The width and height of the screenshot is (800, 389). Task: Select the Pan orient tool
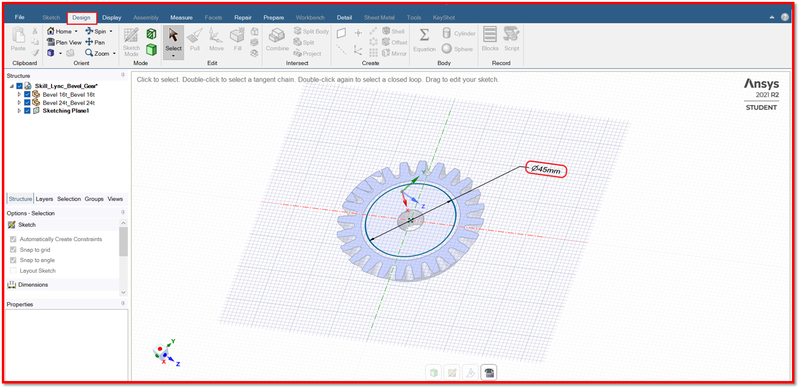(x=95, y=42)
